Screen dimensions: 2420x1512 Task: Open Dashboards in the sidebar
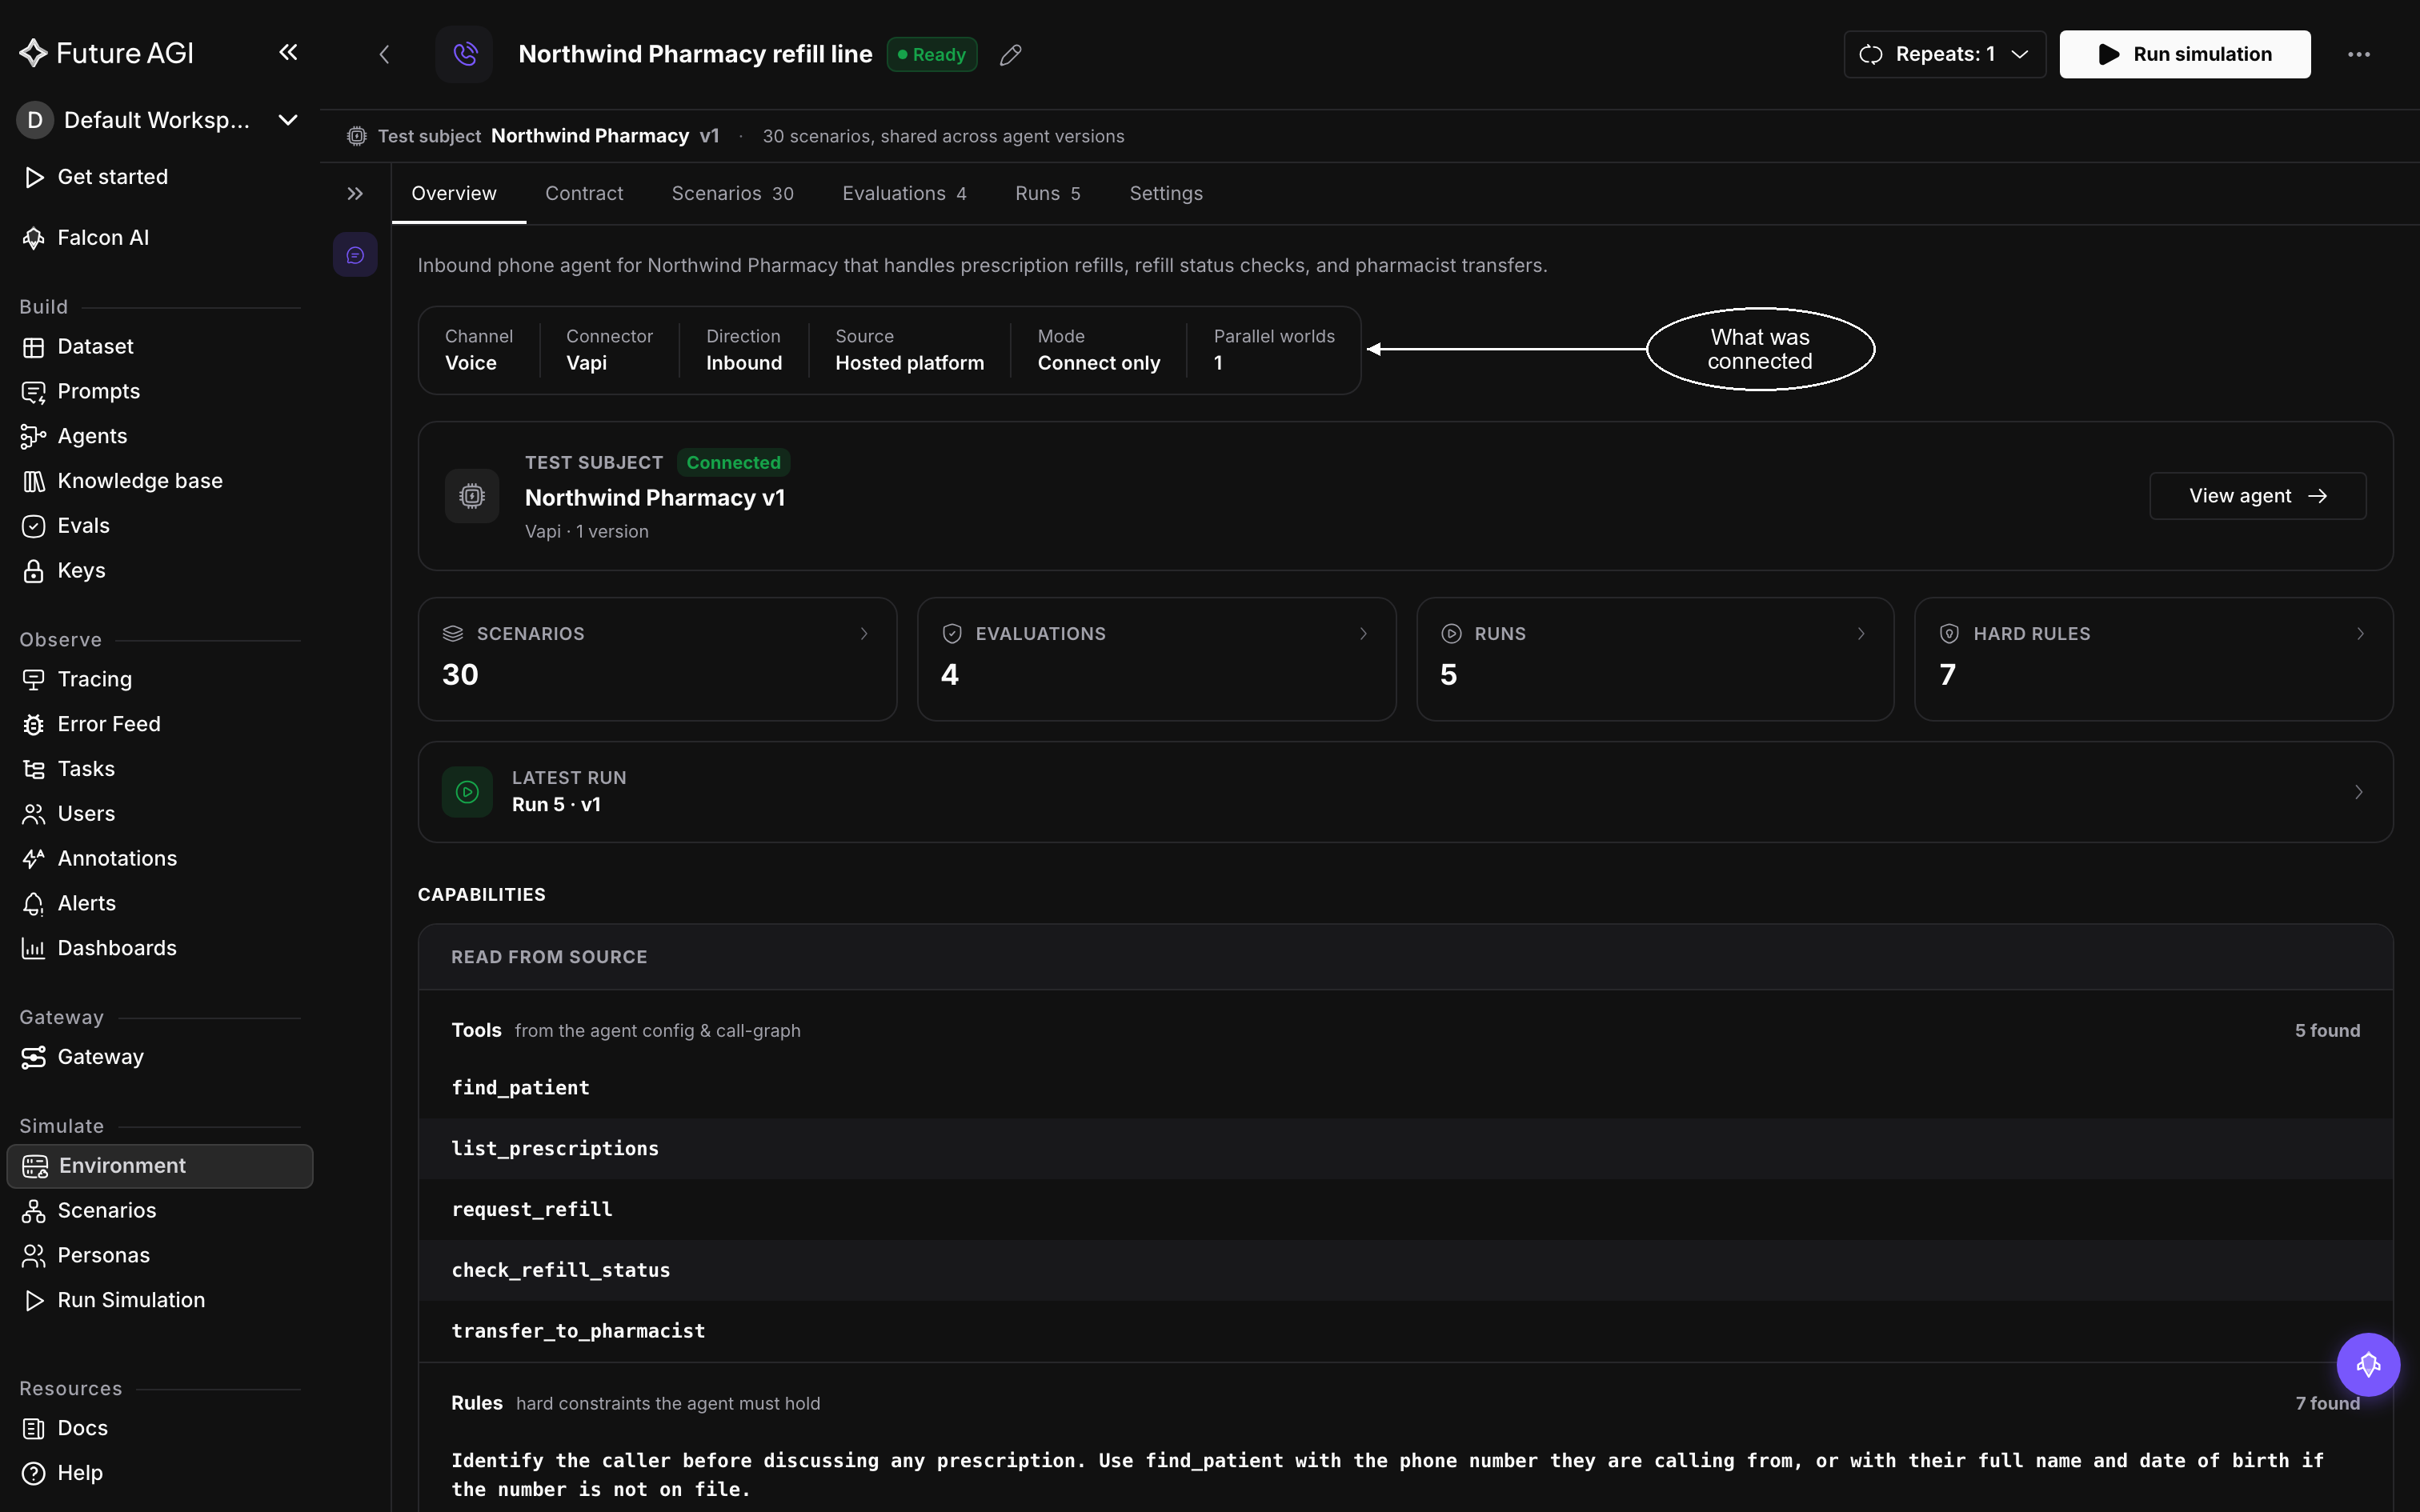point(160,948)
